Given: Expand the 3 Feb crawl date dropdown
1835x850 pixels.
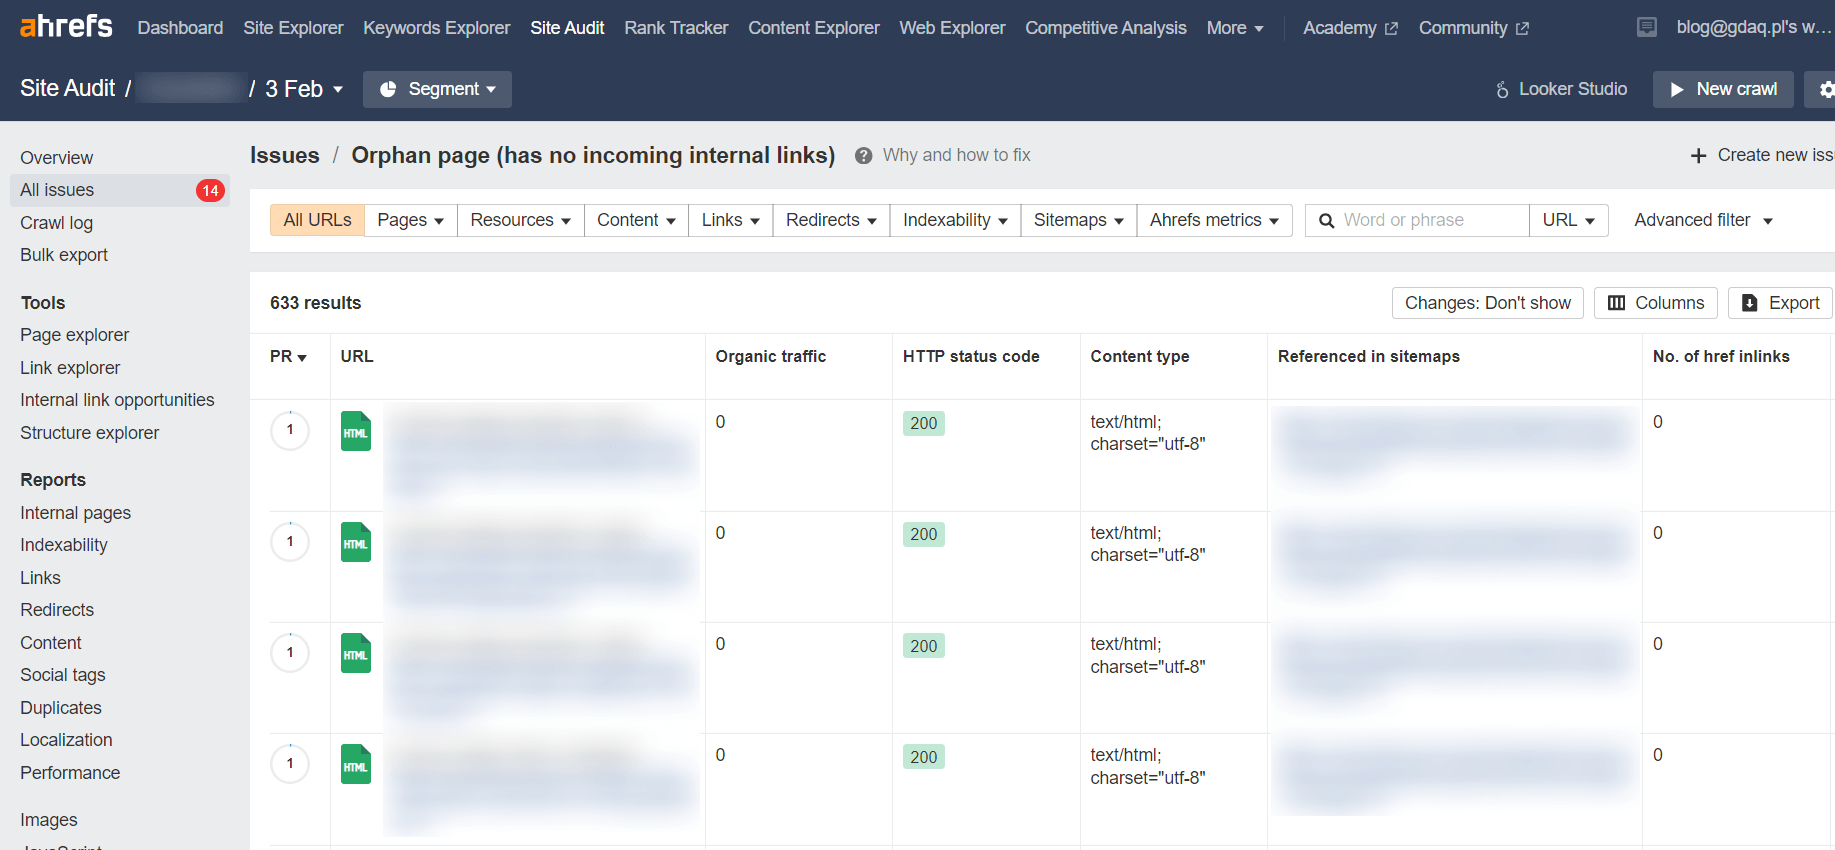Looking at the screenshot, I should point(304,89).
